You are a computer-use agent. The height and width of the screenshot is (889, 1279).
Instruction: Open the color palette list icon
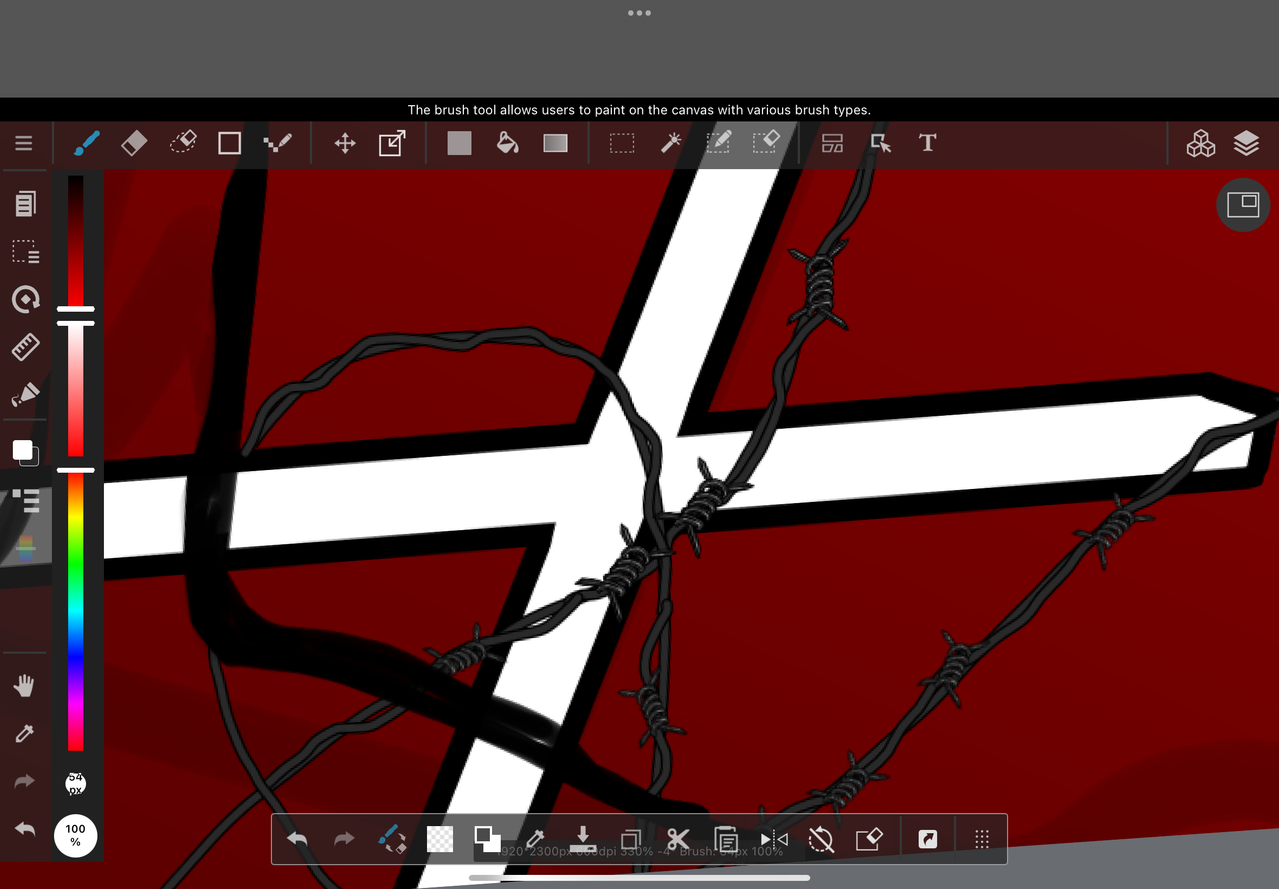26,500
